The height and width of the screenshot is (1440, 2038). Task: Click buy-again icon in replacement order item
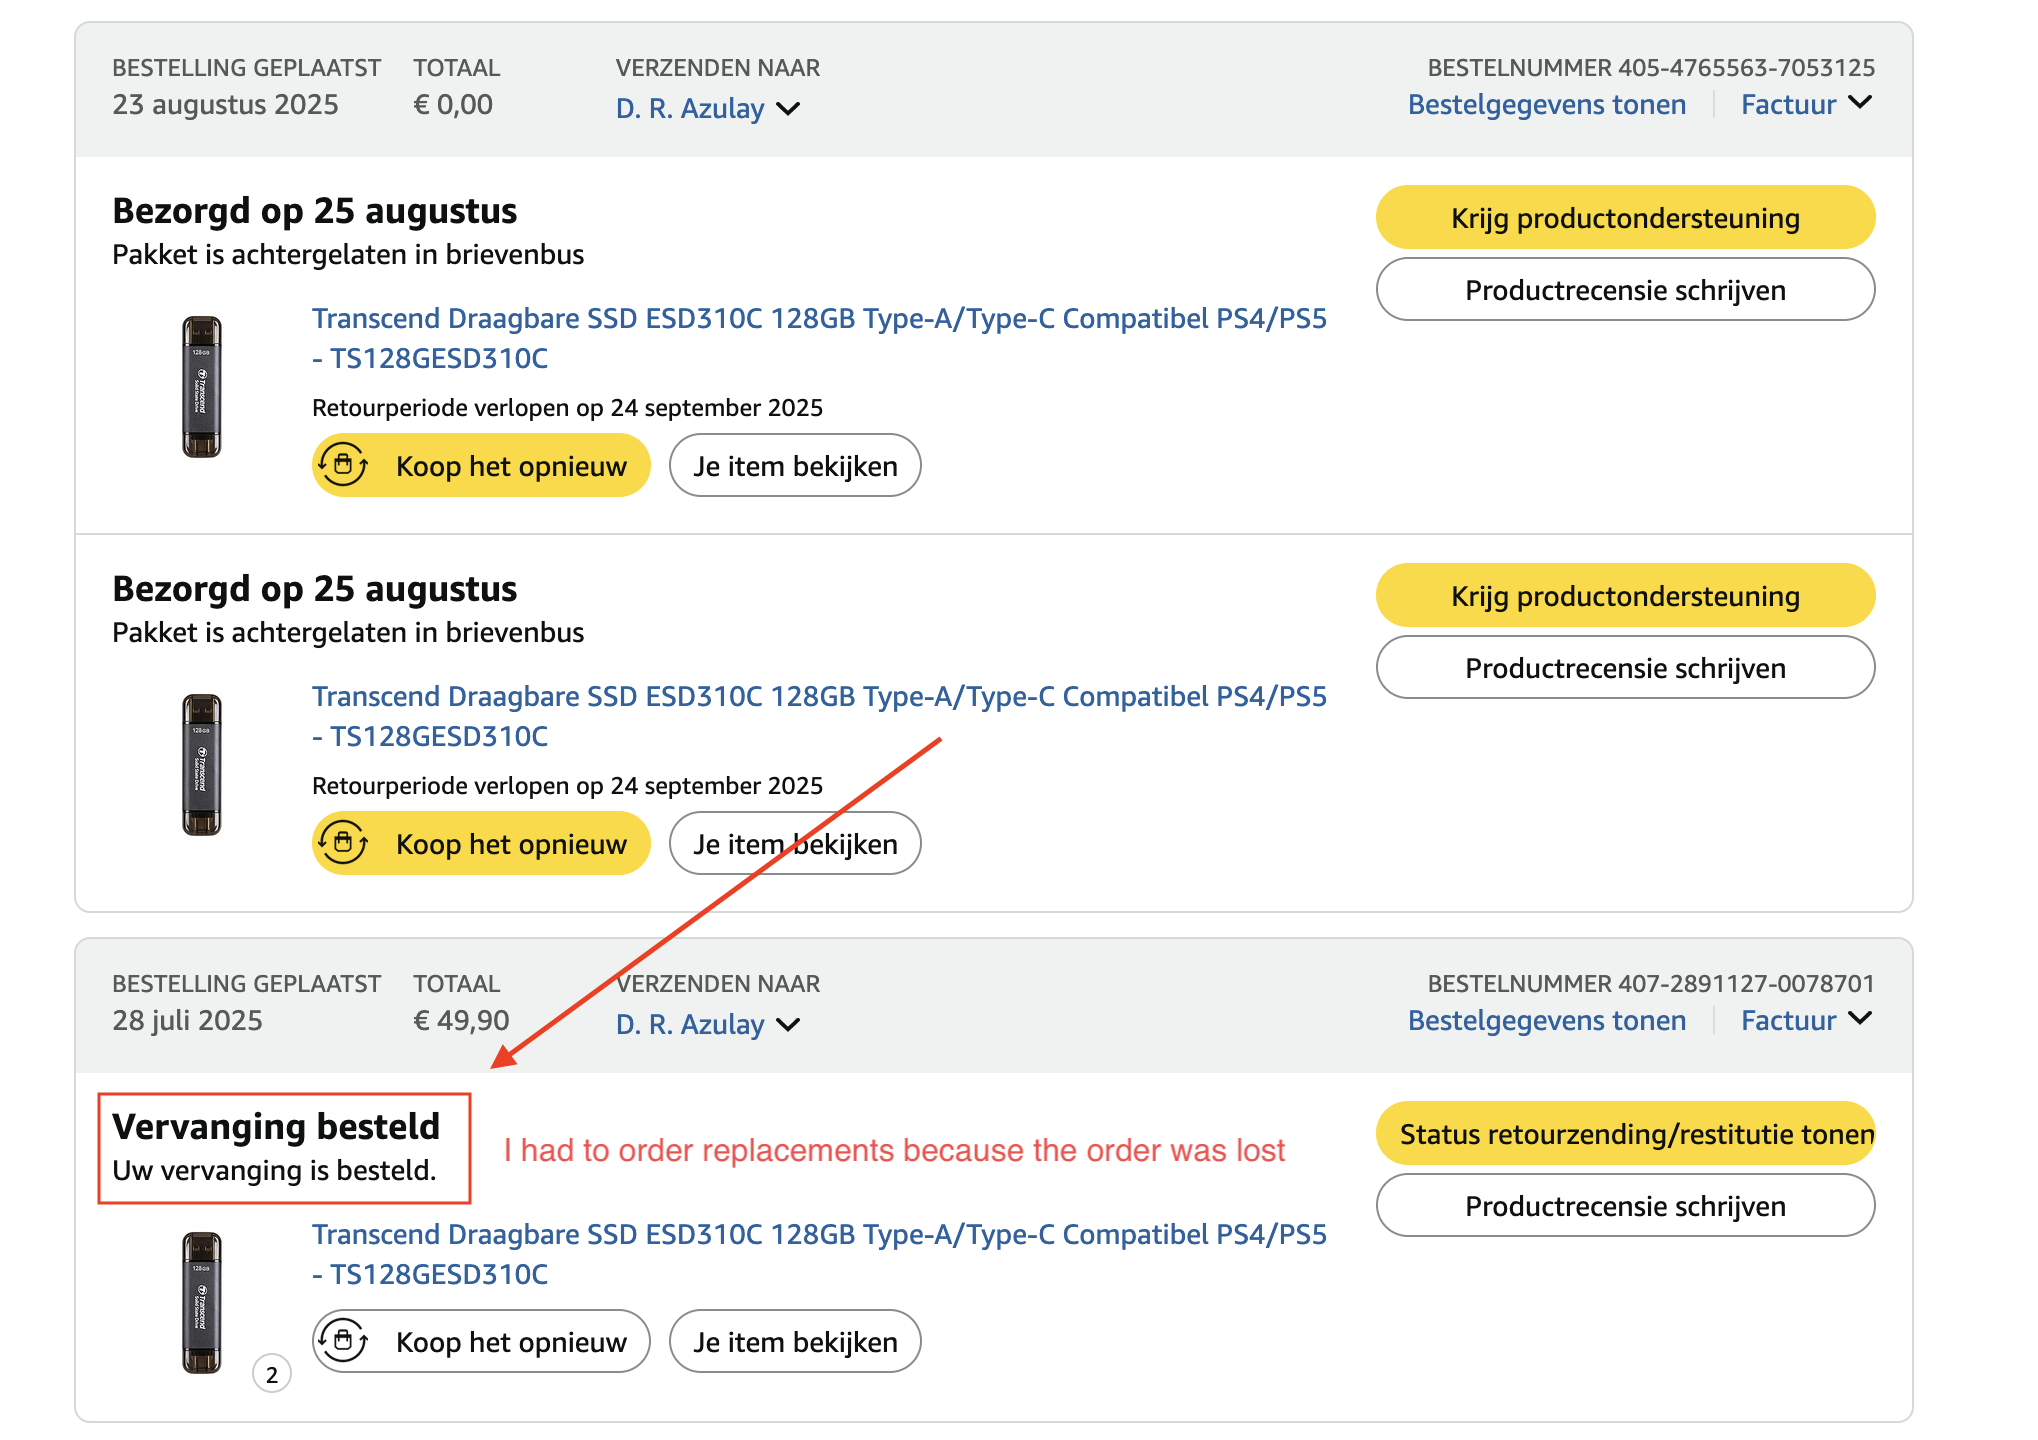pos(344,1340)
